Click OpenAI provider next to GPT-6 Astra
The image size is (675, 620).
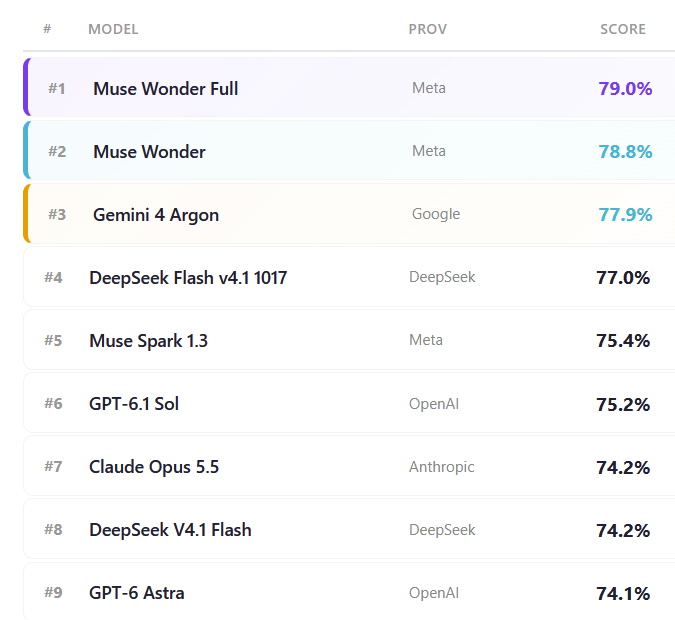(x=434, y=593)
